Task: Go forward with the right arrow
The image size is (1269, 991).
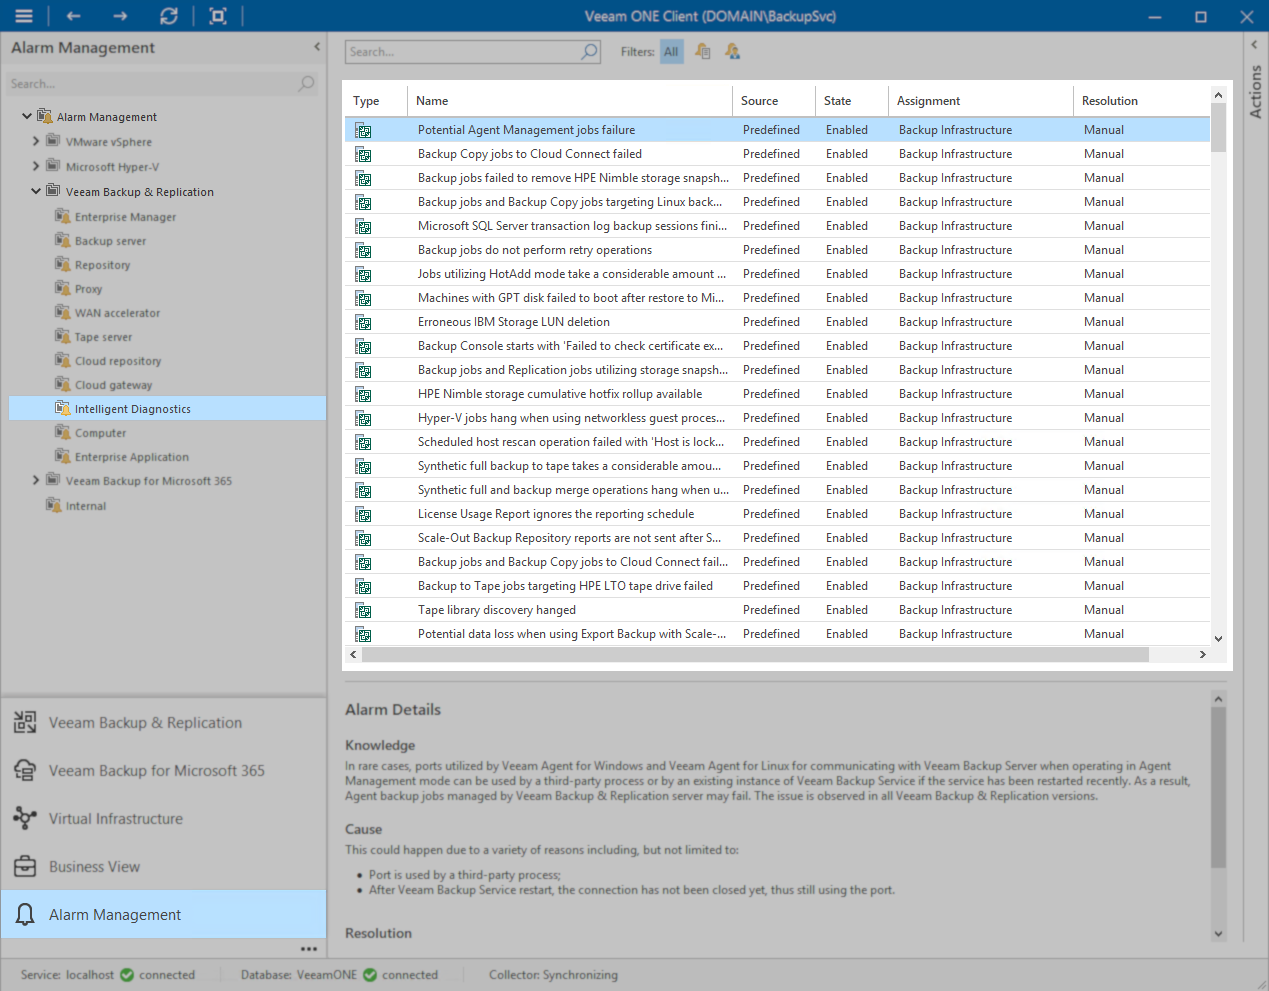Action: pyautogui.click(x=121, y=16)
